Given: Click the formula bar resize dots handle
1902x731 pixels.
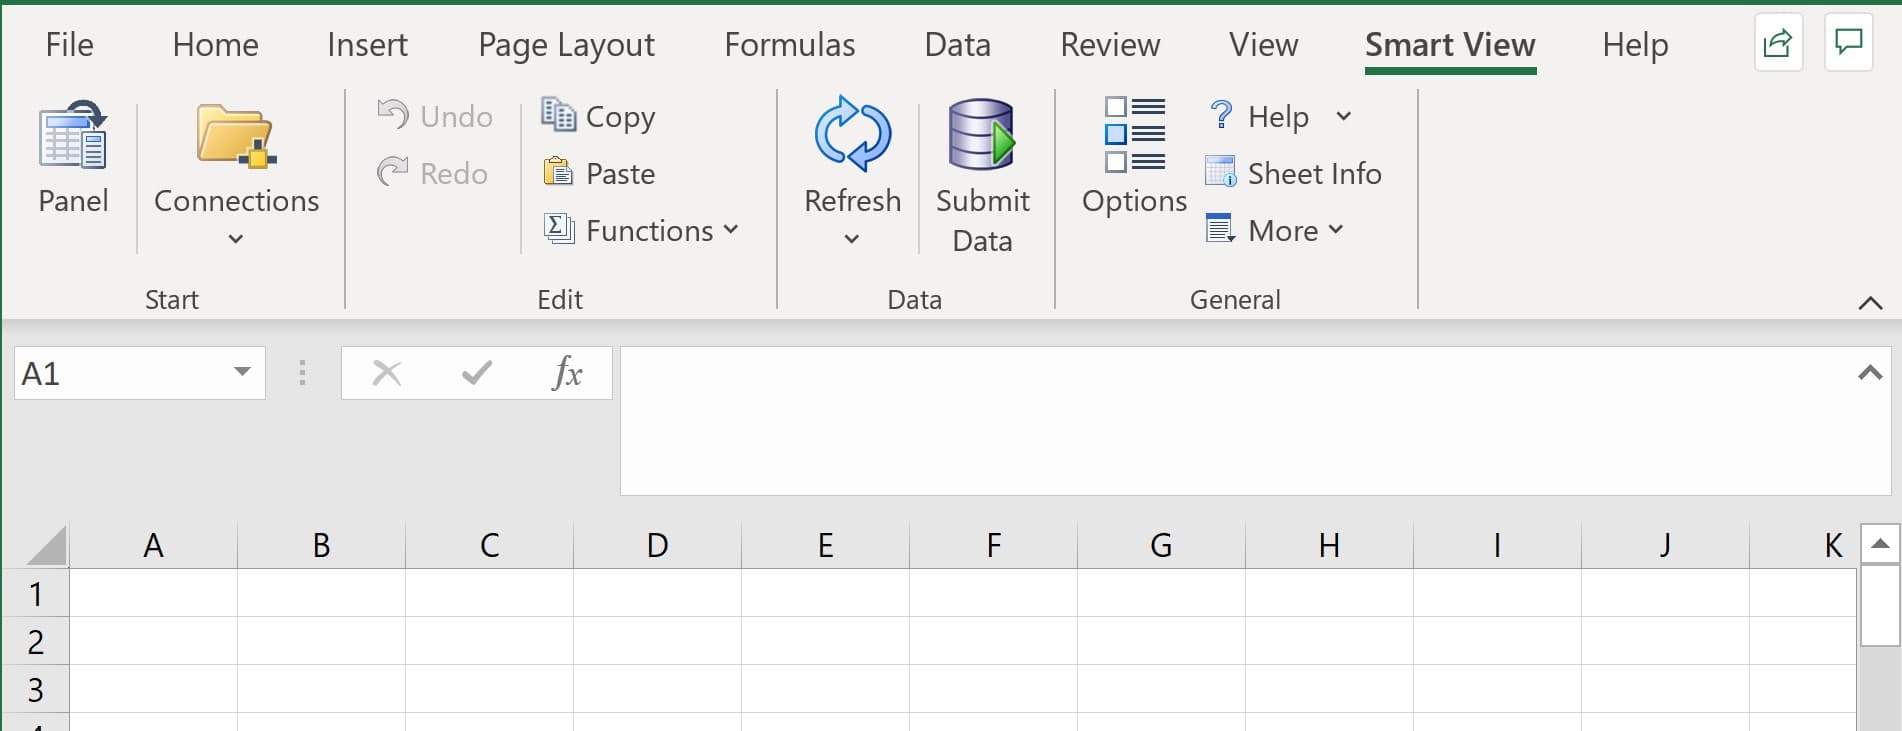Looking at the screenshot, I should [302, 373].
